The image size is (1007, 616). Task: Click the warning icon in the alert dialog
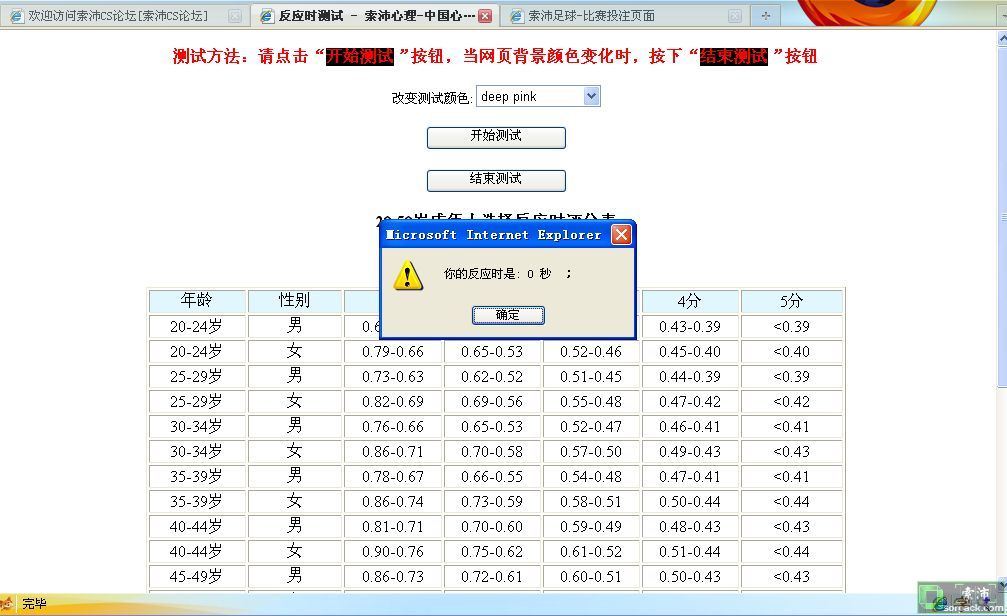click(408, 275)
